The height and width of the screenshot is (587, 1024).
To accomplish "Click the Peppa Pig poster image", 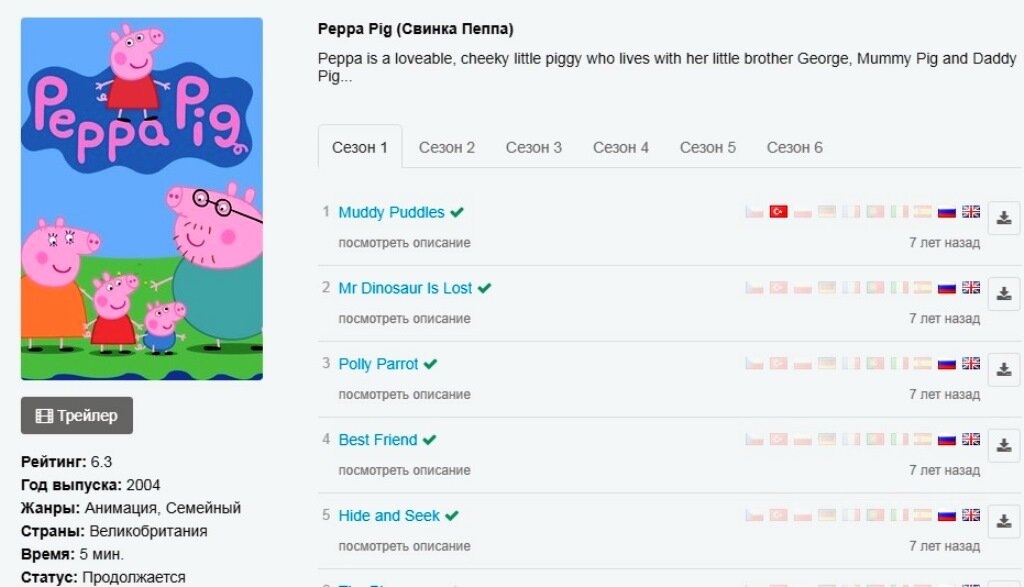I will [x=142, y=198].
